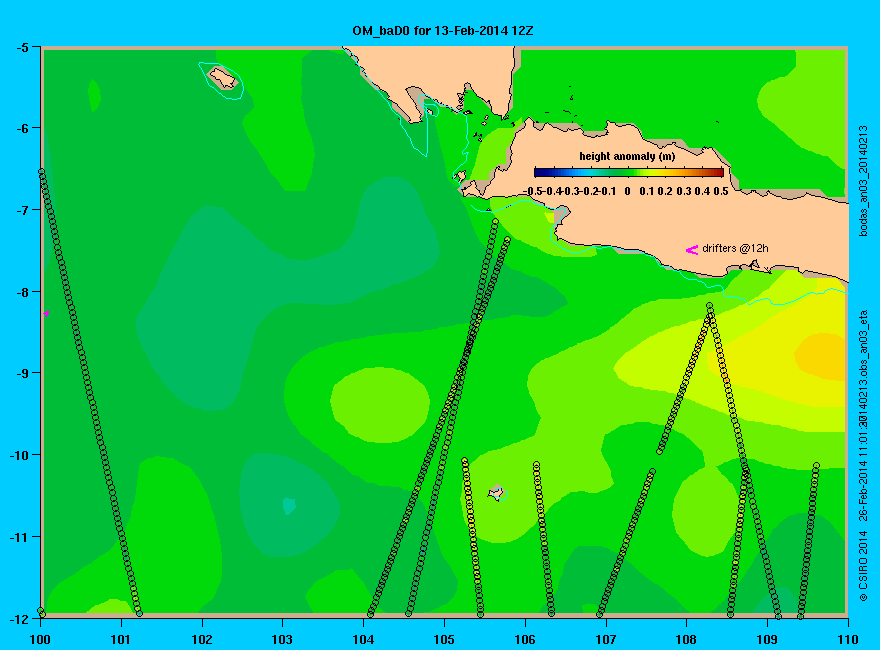Click the magenta drifter arrow in the legend

692,250
